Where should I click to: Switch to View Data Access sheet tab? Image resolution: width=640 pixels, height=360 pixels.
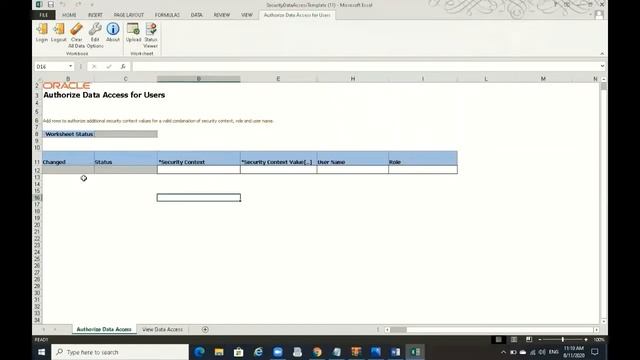tap(162, 329)
